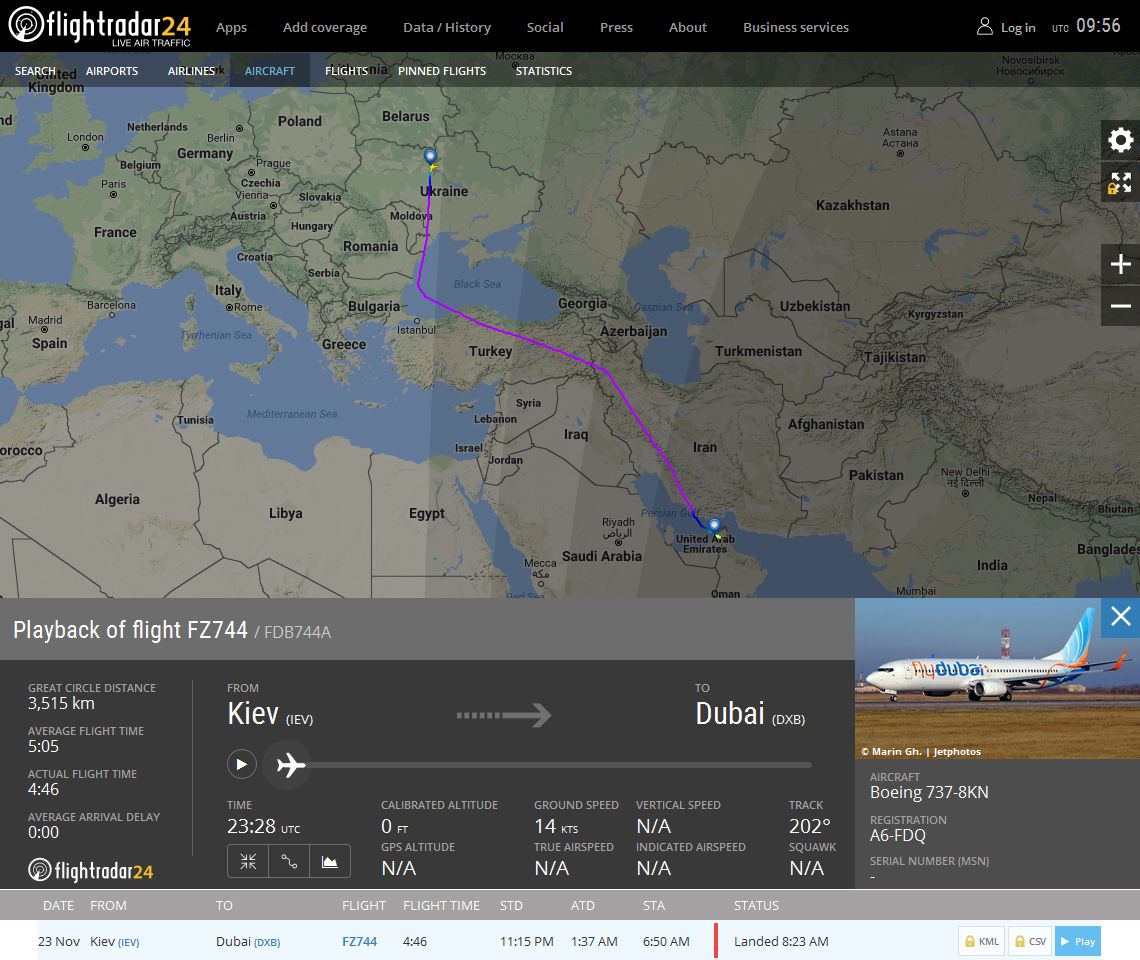
Task: Click the flydubai aircraft photo
Action: [997, 678]
